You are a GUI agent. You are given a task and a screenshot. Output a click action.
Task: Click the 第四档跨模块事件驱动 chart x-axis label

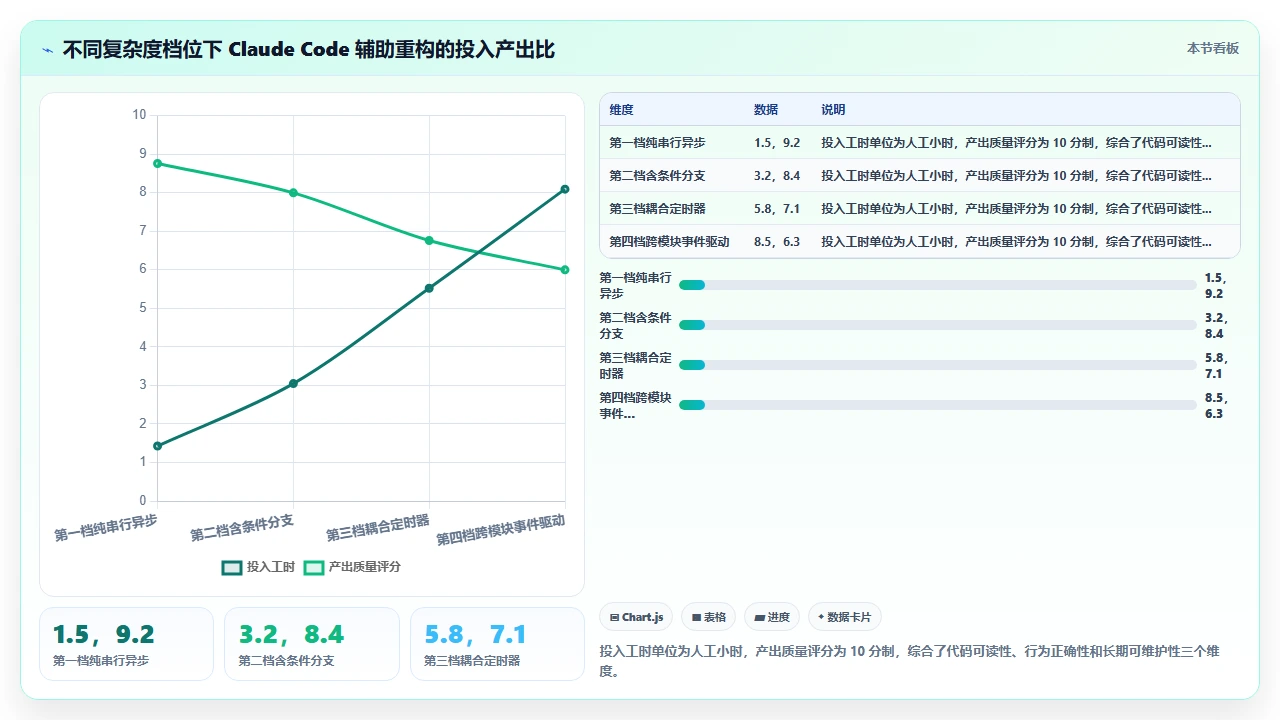[501, 530]
